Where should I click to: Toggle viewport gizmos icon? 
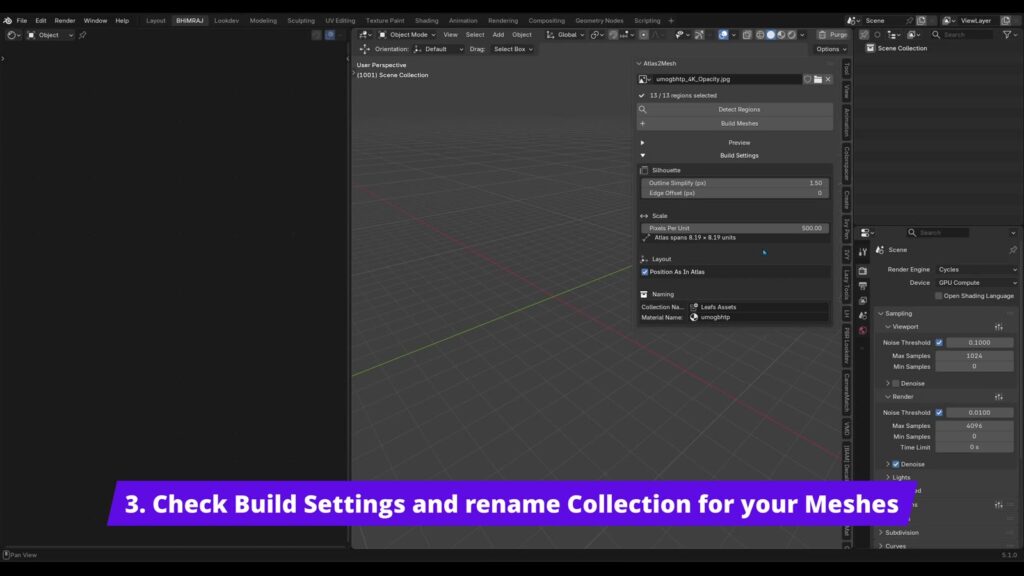(x=699, y=35)
